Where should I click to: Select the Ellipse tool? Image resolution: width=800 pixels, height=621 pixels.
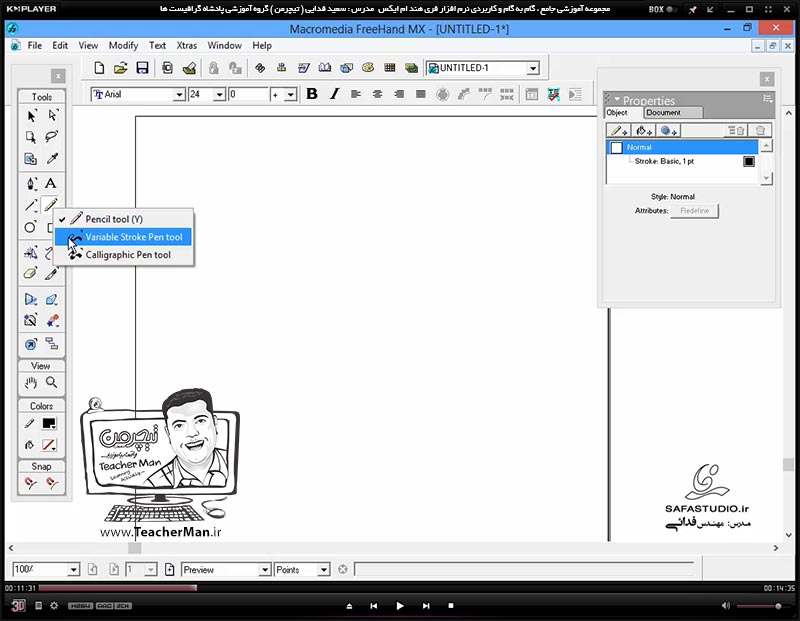point(31,227)
